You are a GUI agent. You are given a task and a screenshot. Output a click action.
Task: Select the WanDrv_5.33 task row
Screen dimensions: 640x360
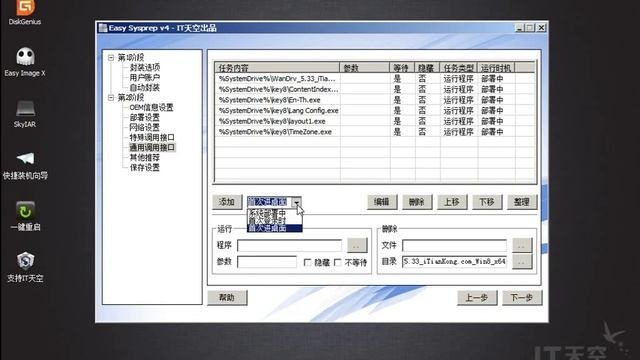click(375, 79)
